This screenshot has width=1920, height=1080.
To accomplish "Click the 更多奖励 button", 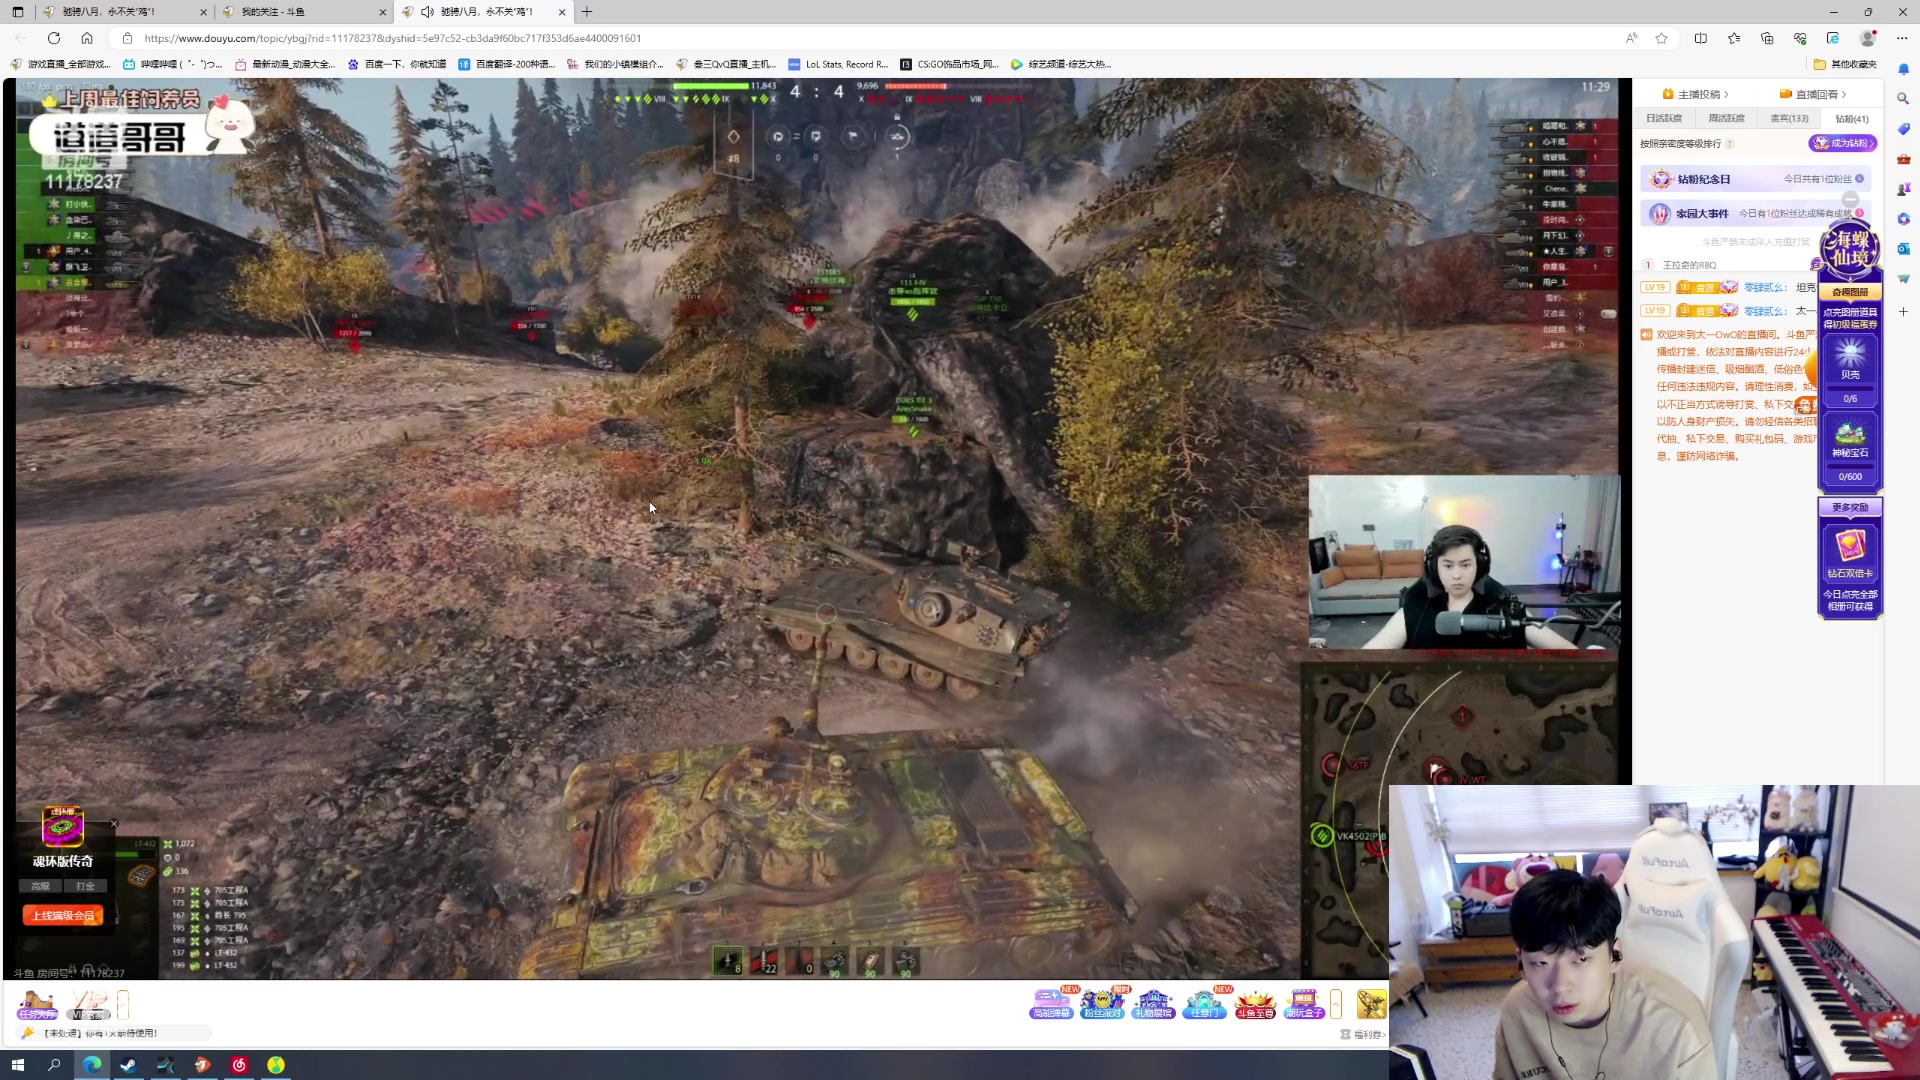I will pyautogui.click(x=1850, y=507).
